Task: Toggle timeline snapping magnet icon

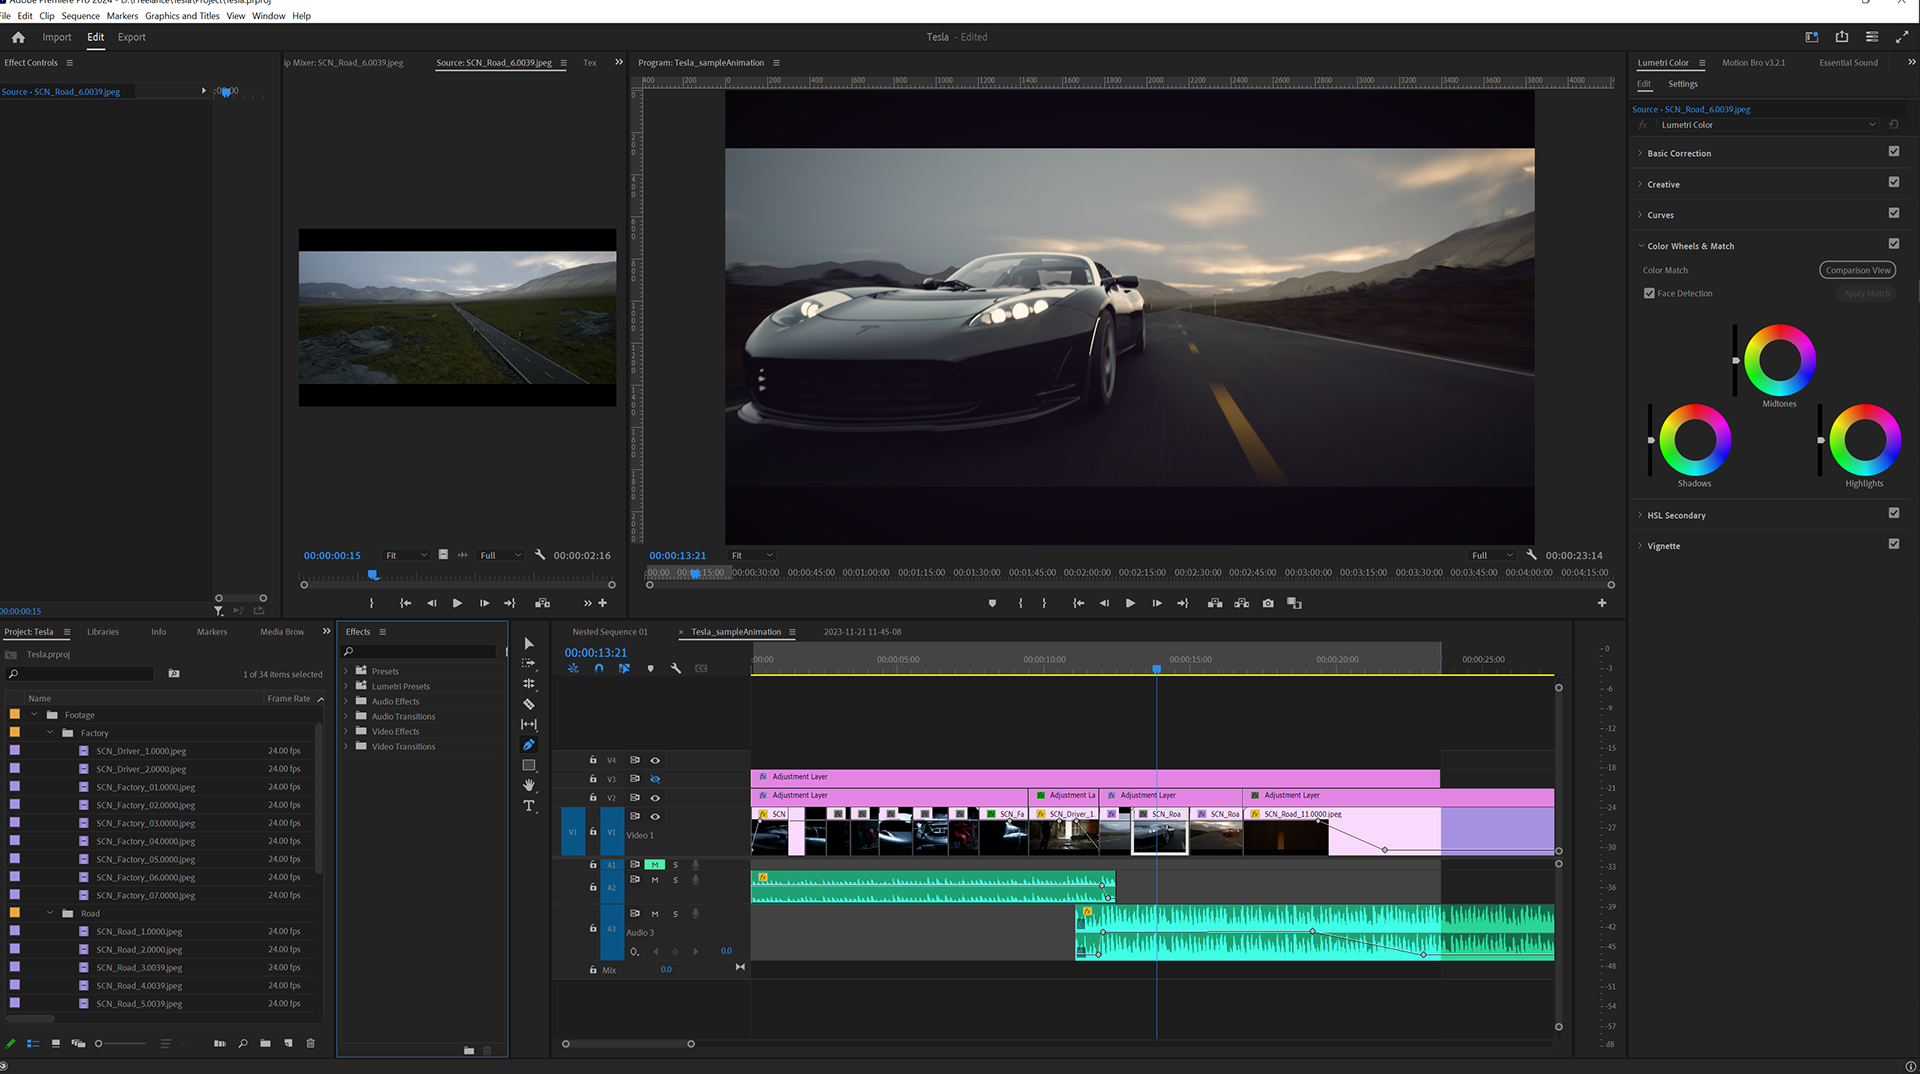Action: point(599,668)
